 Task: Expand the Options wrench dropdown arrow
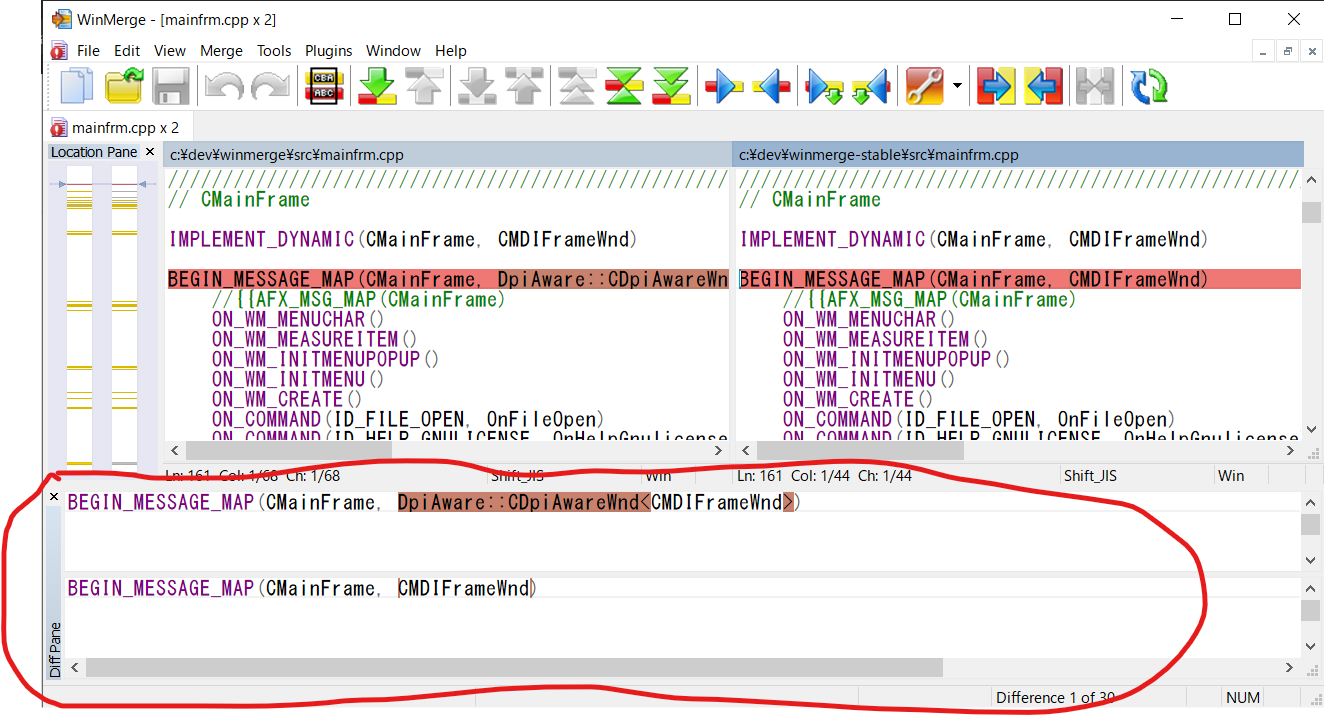click(x=957, y=86)
